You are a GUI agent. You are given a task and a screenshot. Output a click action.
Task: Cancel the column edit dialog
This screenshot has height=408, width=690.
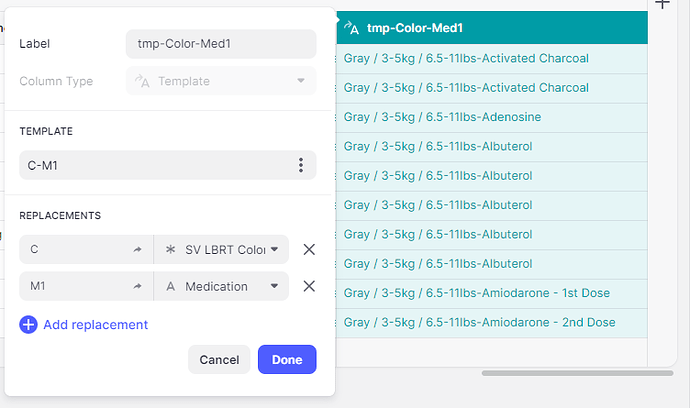click(219, 359)
